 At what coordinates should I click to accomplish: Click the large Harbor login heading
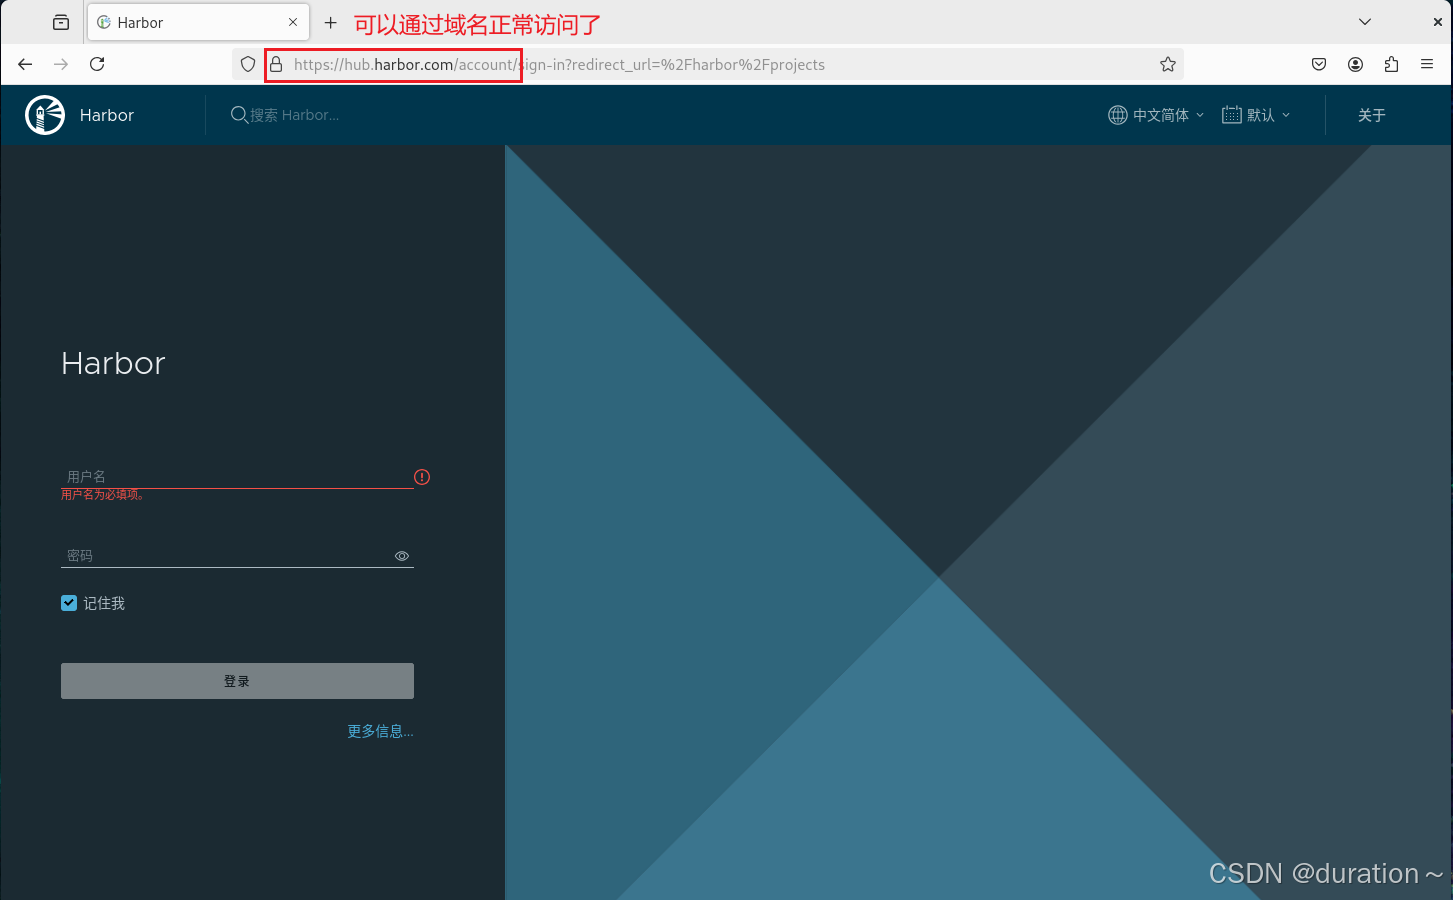[x=113, y=363]
